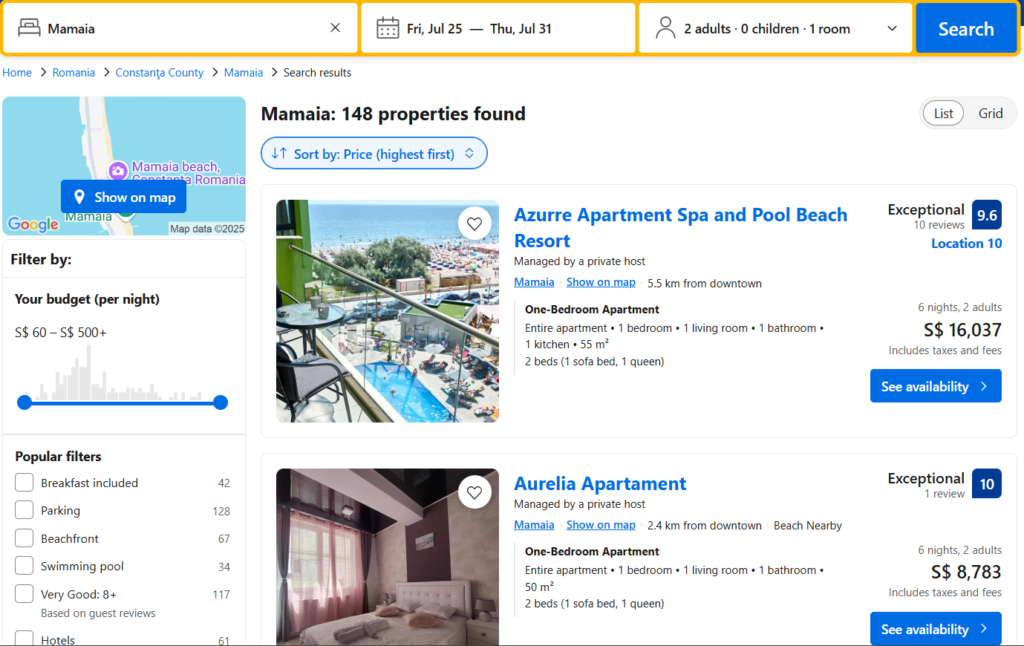Click the calendar icon for dates
Viewport: 1024px width, 646px height.
(x=388, y=28)
